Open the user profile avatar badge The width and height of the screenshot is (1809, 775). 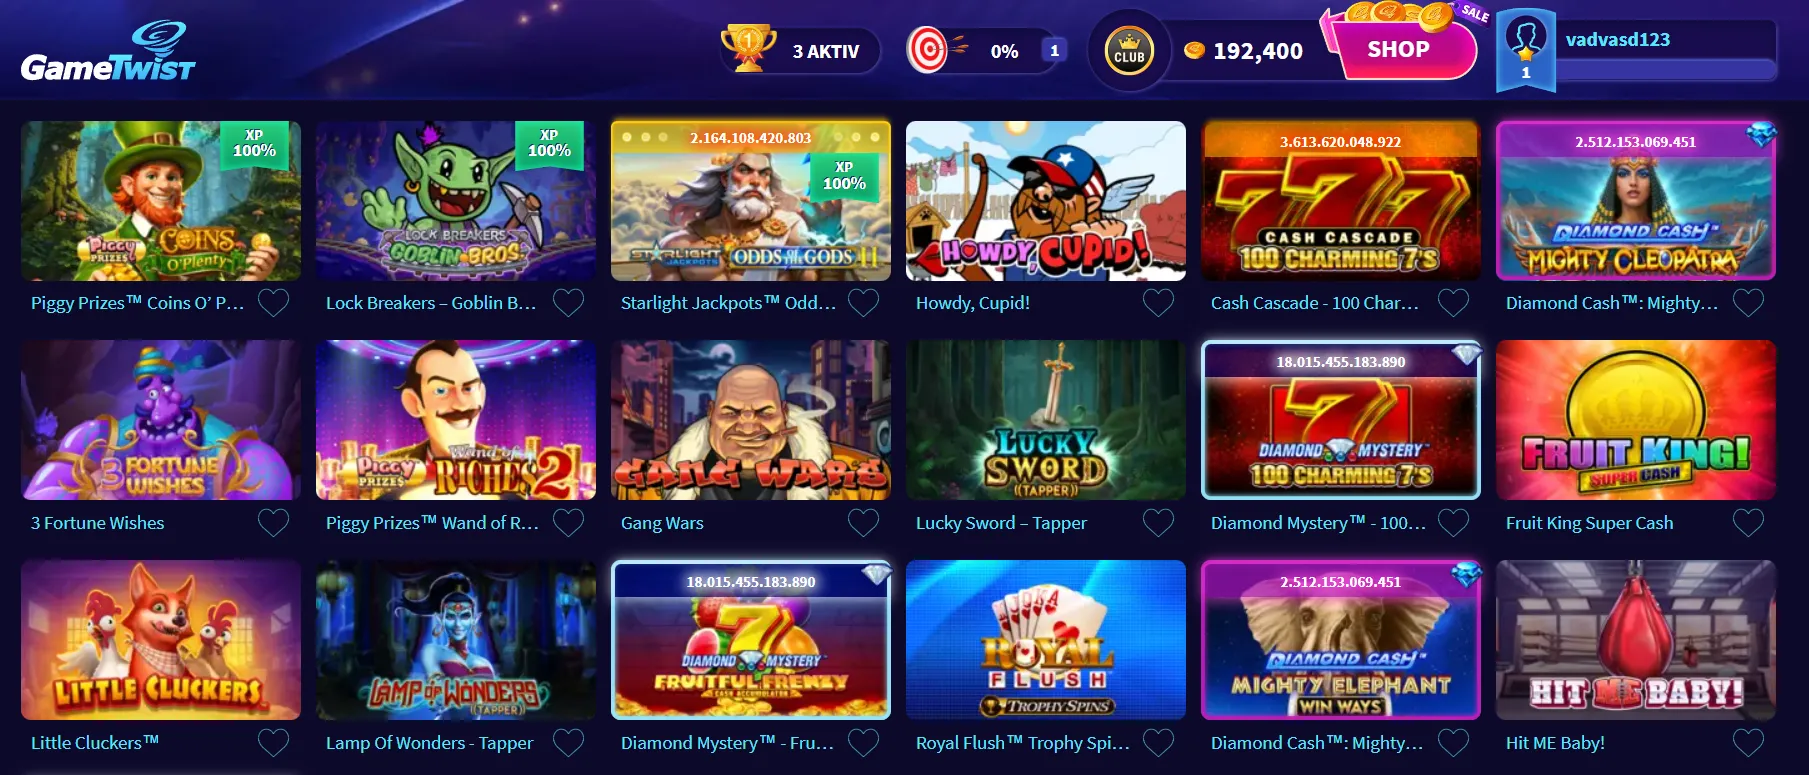1525,50
